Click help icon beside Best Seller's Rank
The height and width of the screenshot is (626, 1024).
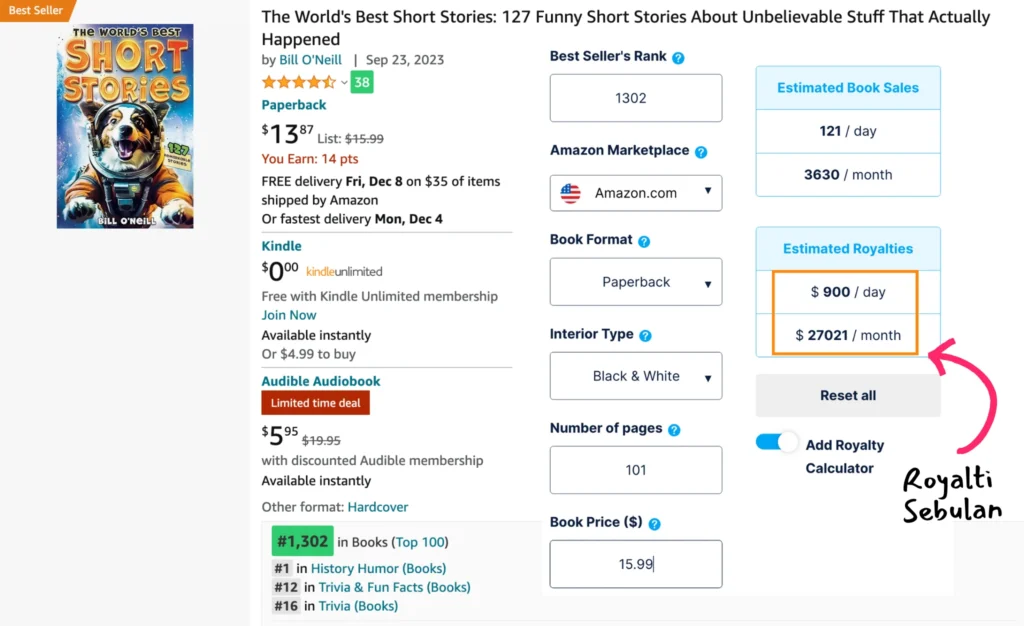[678, 58]
